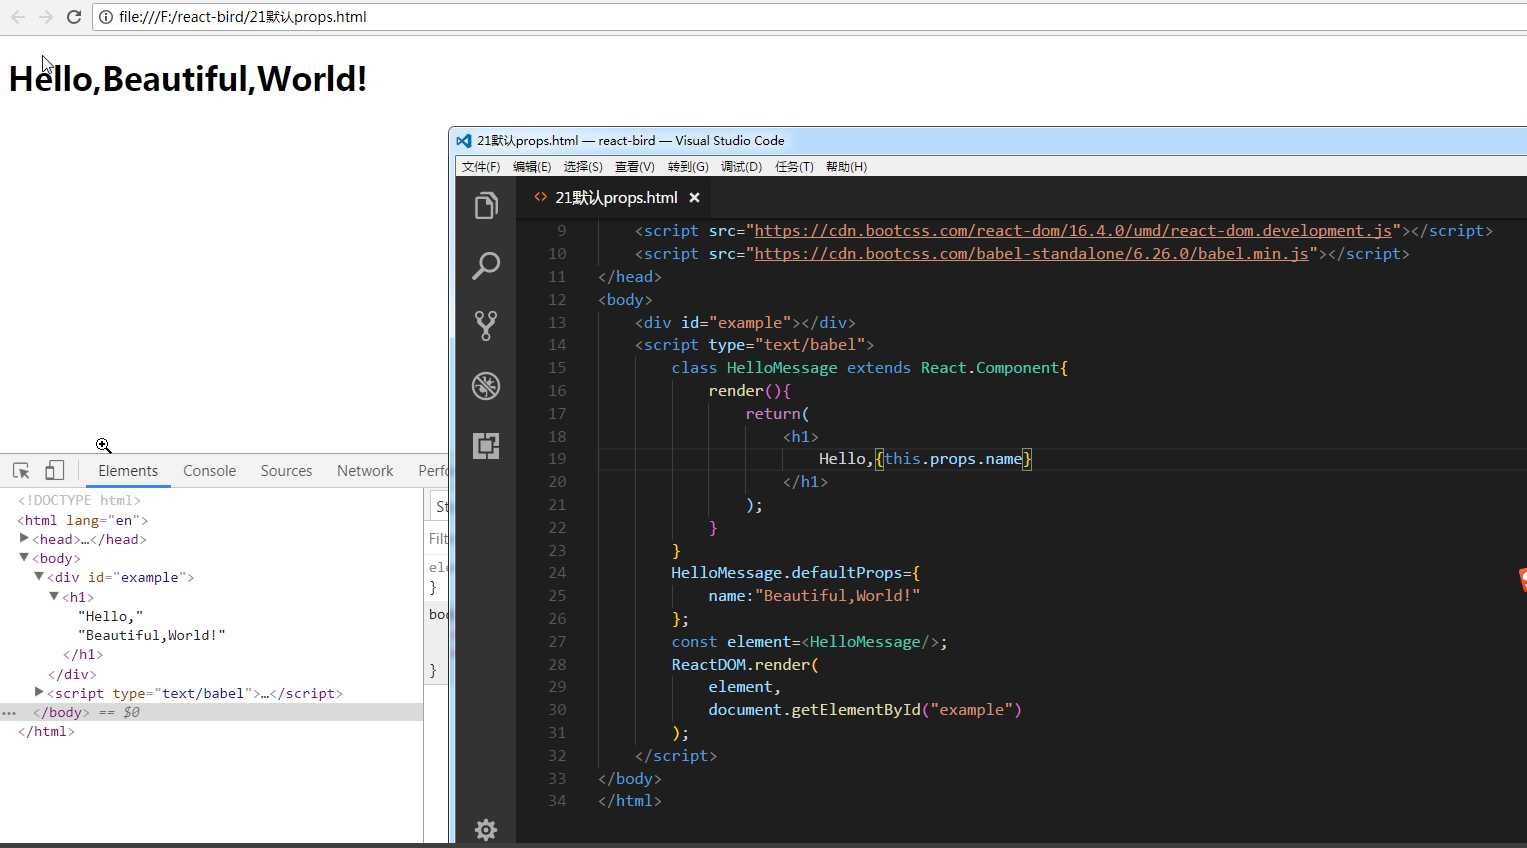Switch to the DevTools Elements tab

[x=128, y=471]
